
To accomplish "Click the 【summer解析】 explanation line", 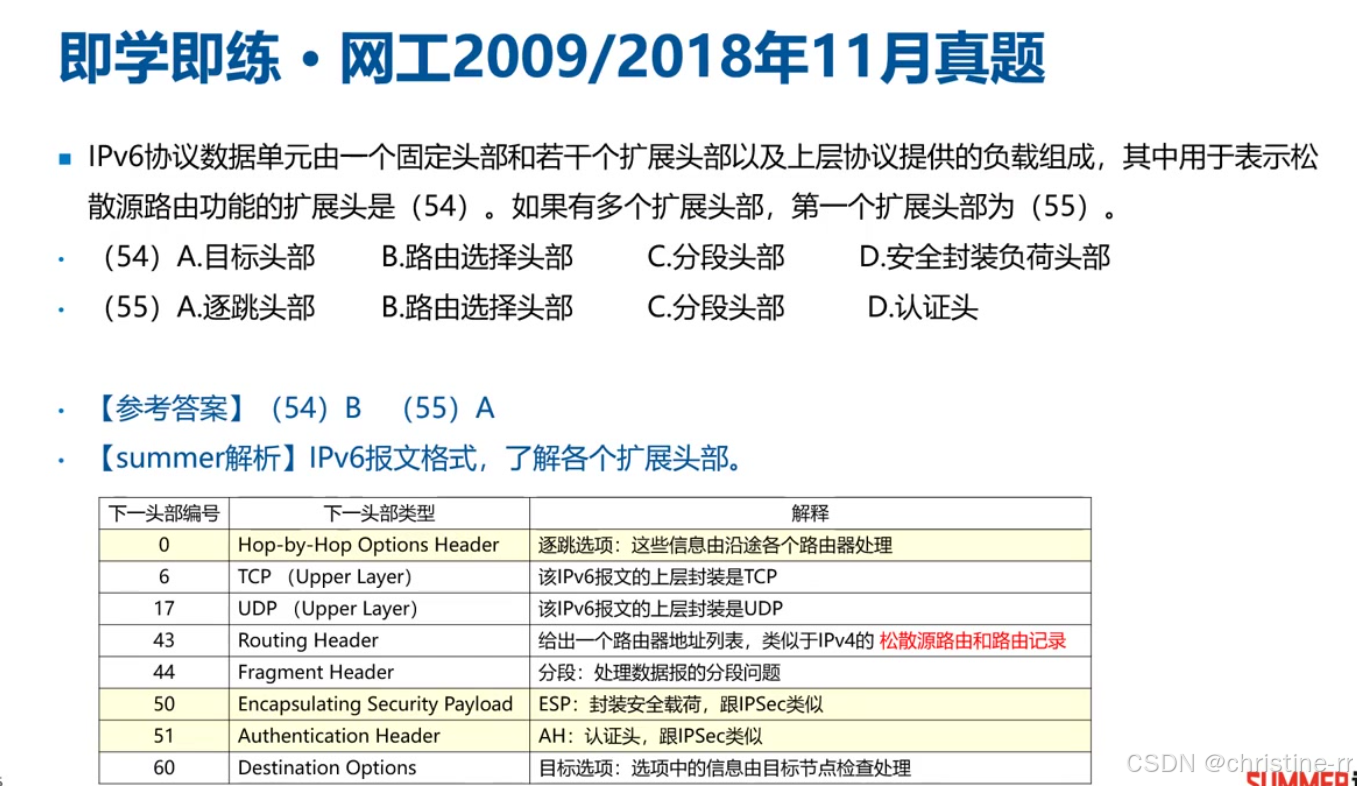I will click(x=418, y=458).
